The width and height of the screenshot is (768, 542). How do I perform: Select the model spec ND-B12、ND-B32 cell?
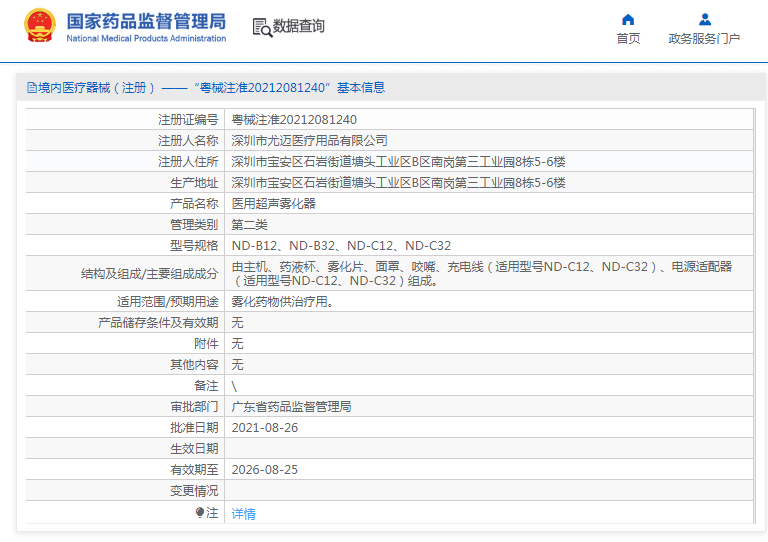[341, 245]
